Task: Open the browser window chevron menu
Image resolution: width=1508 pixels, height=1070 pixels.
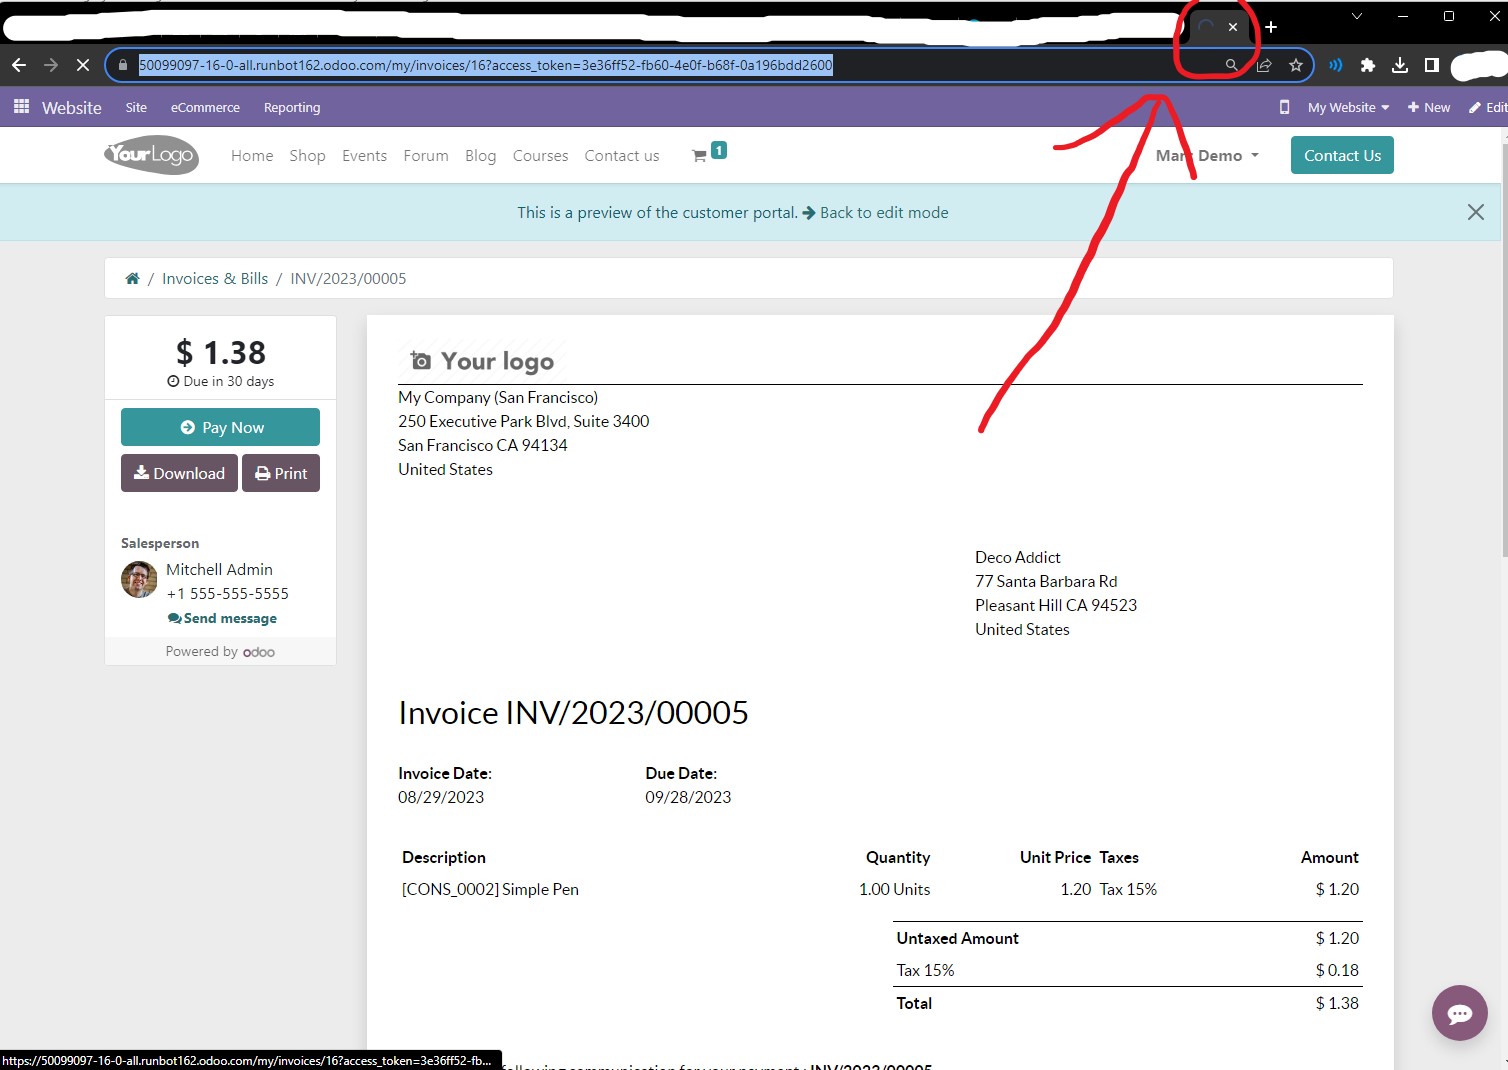Action: click(1357, 16)
